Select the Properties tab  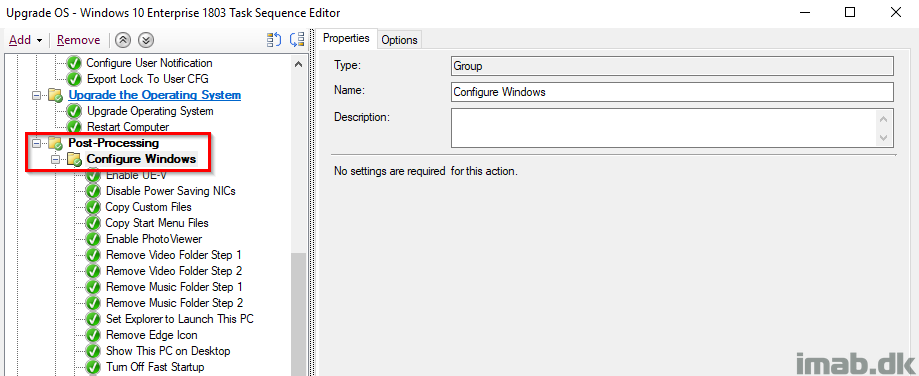(346, 38)
